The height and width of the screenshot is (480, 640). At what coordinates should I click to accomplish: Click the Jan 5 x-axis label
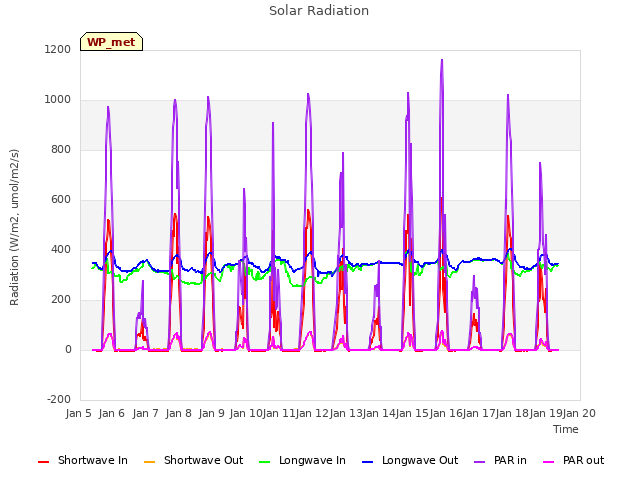(x=79, y=413)
